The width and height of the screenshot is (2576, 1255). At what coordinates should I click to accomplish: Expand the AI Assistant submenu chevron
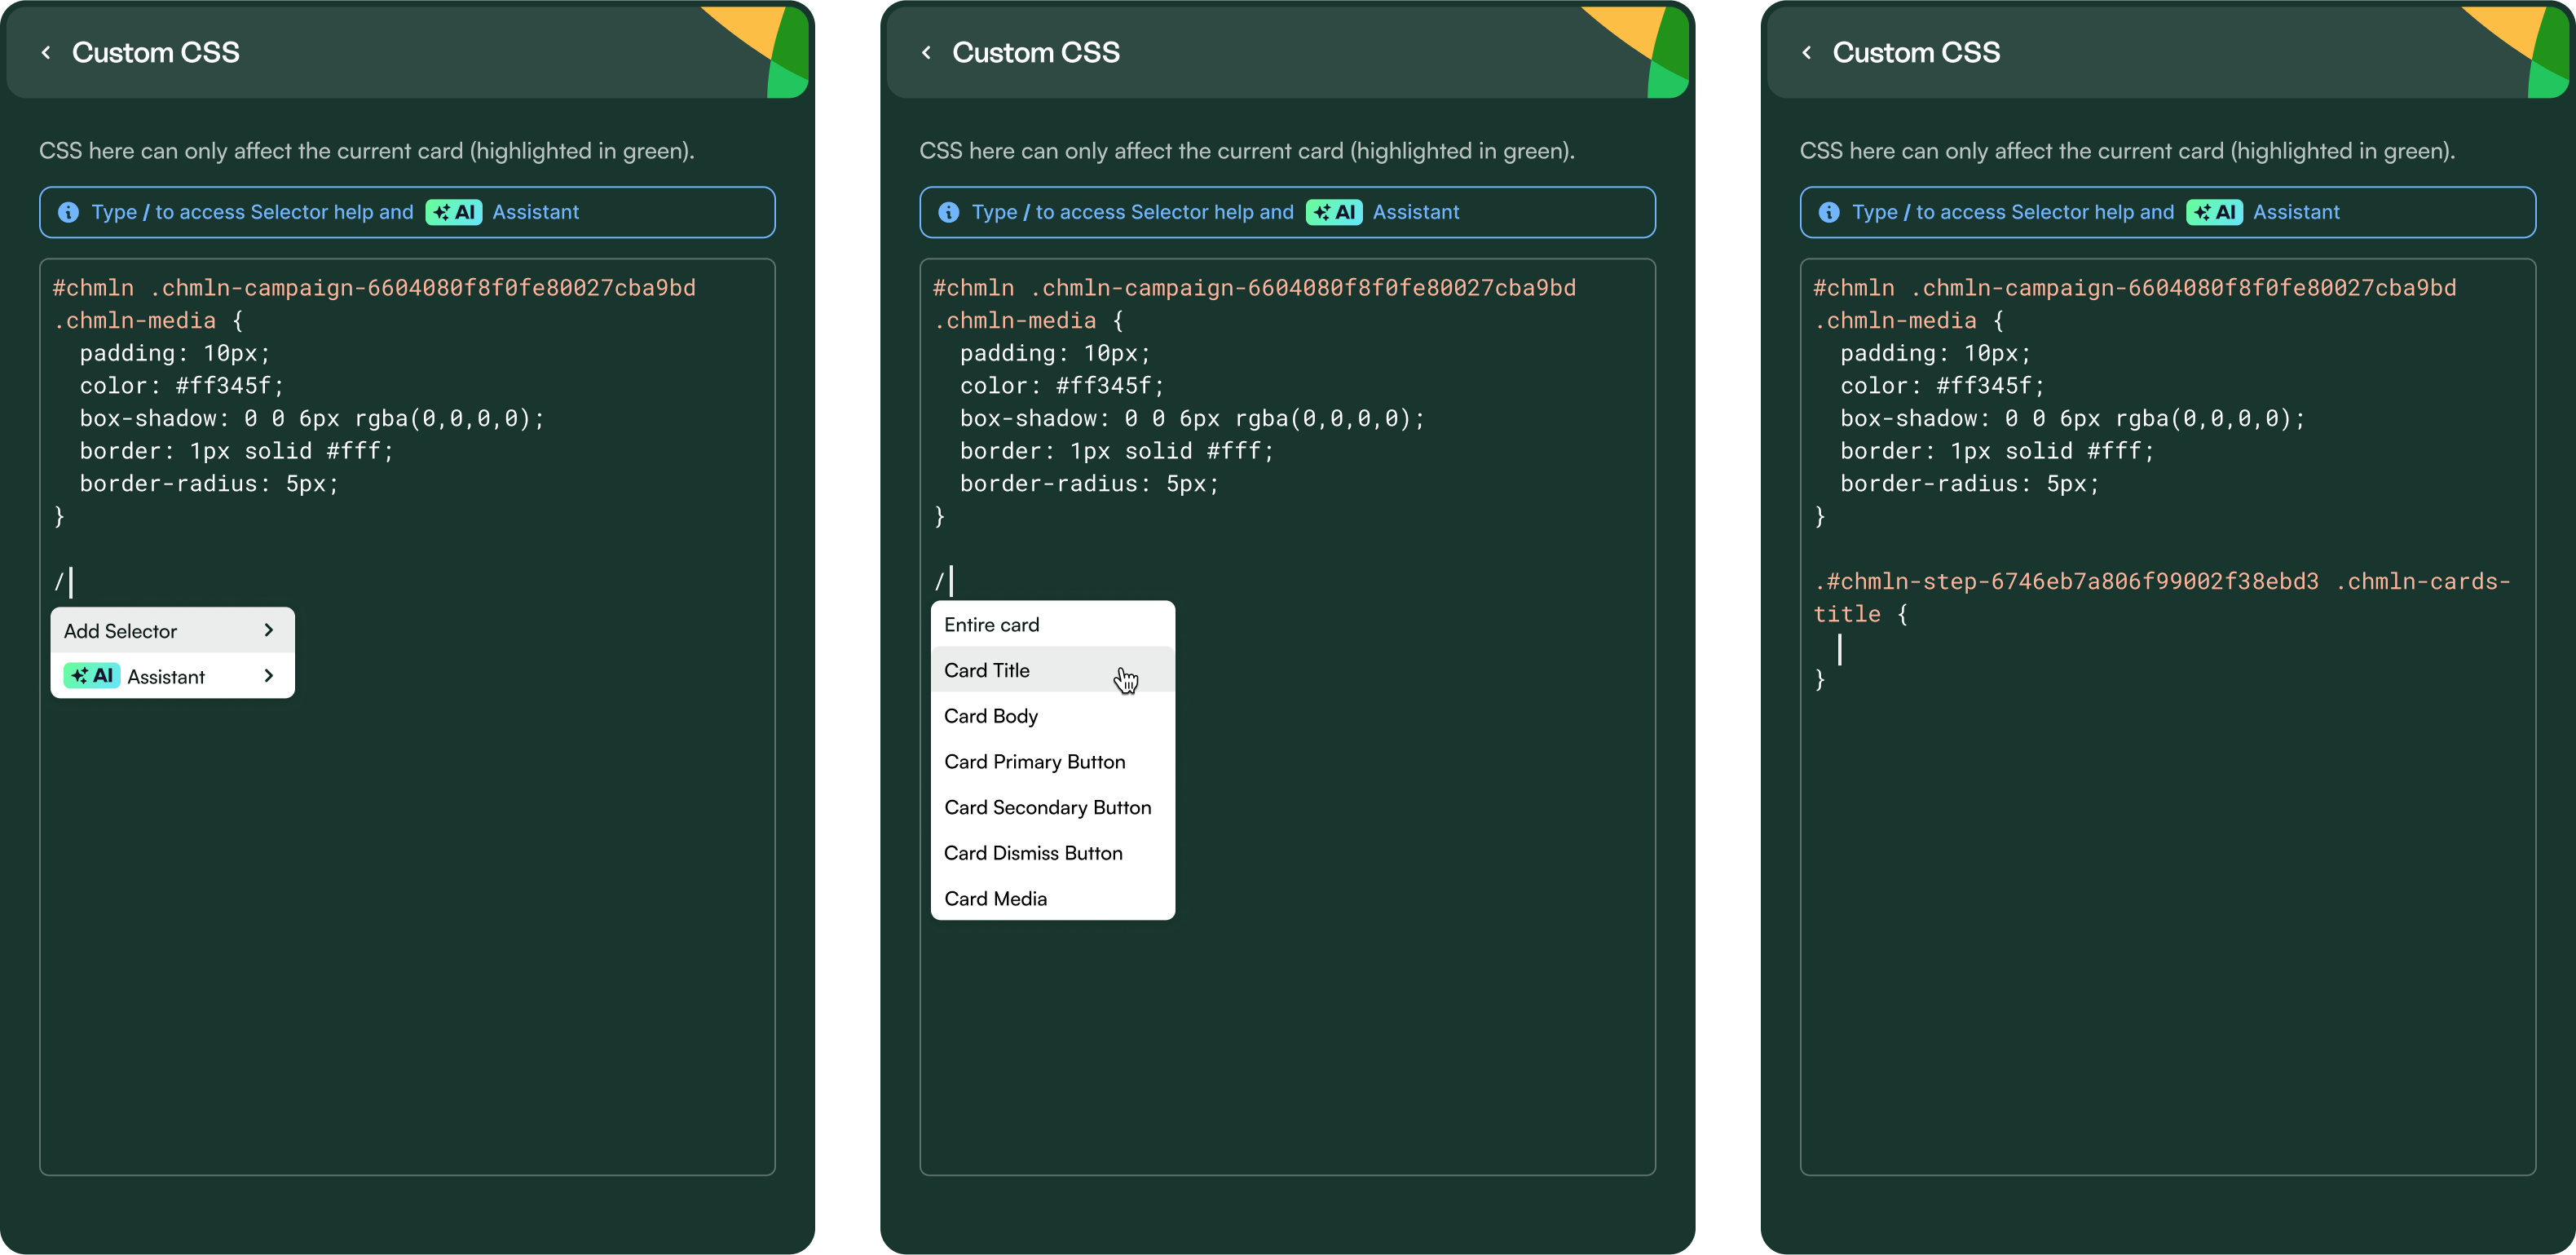[268, 676]
